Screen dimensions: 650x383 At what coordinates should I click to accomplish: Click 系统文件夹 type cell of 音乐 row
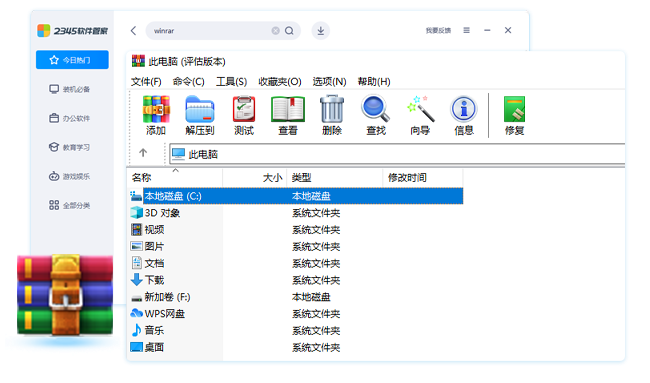click(316, 330)
